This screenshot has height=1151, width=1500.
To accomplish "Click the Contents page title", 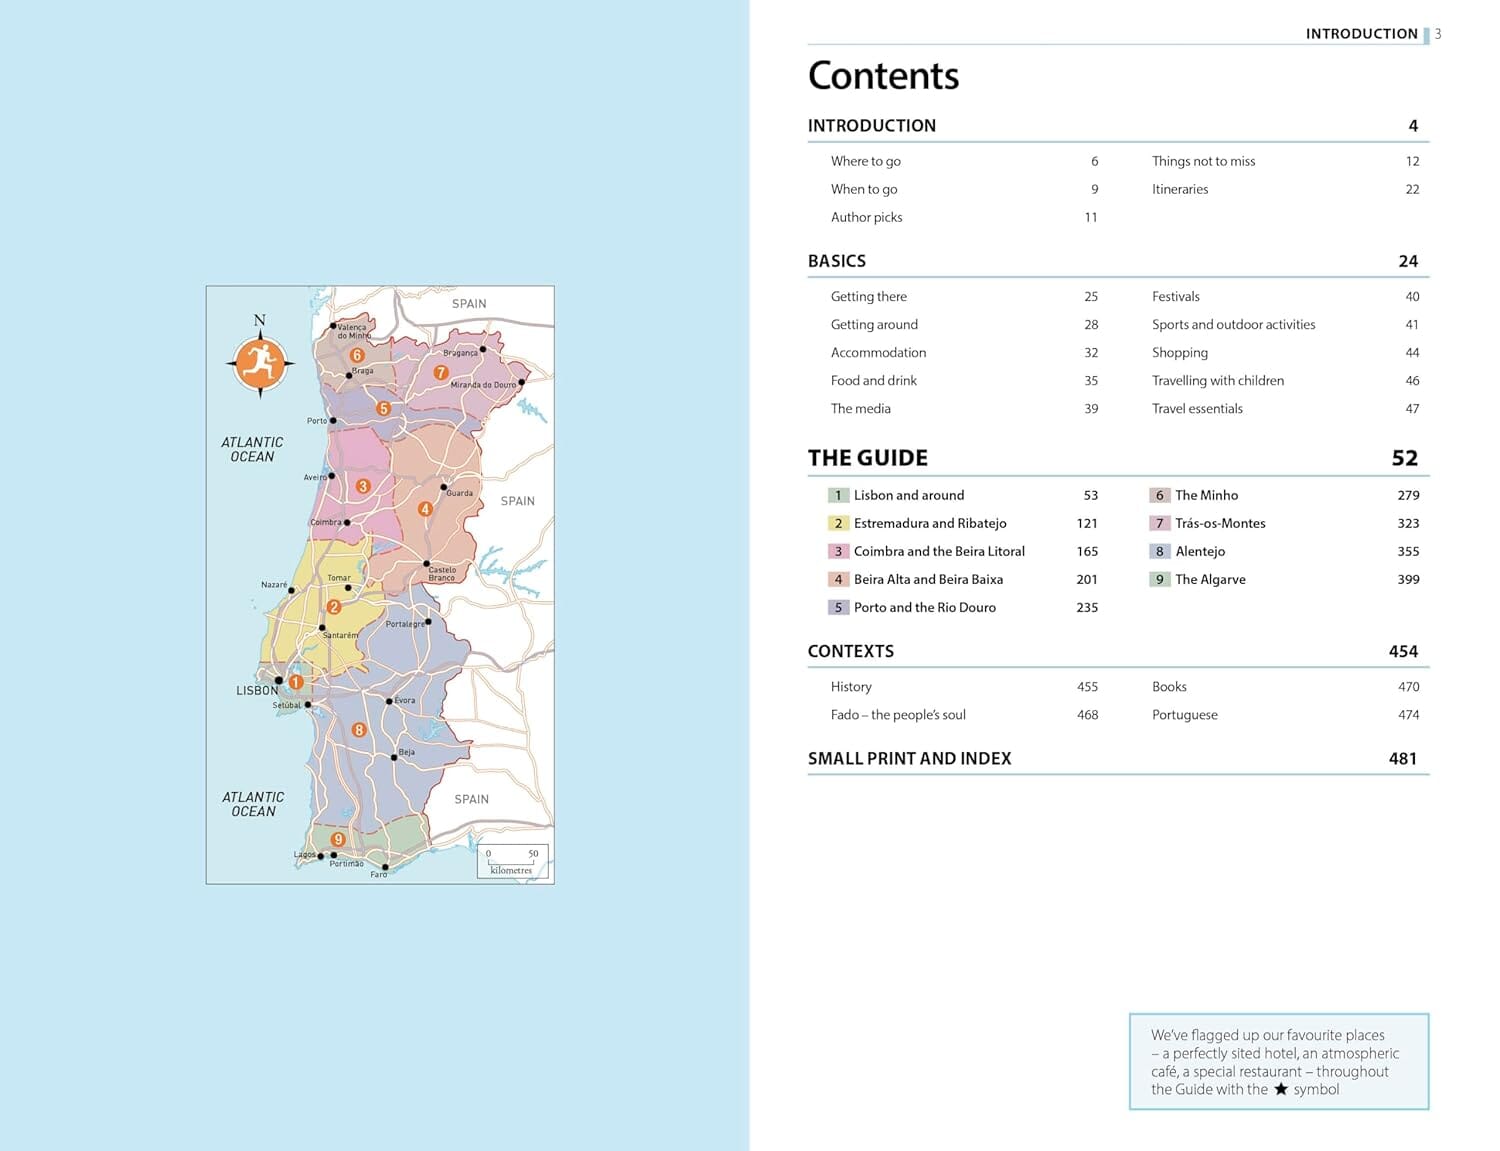I will tap(884, 76).
